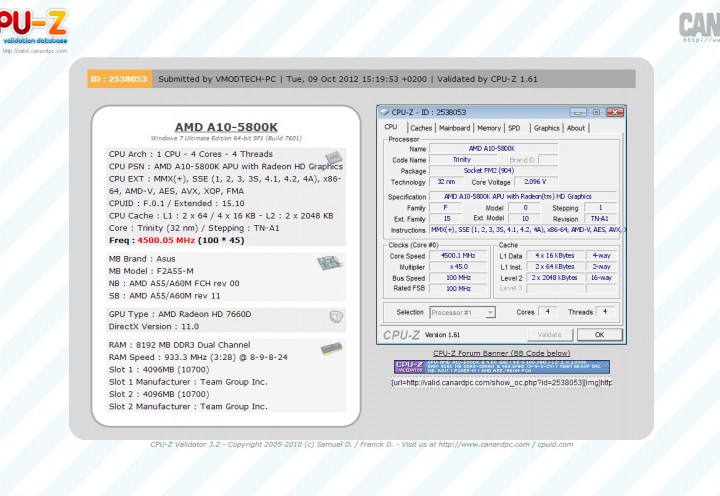720x496 pixels.
Task: Close the CPU-Z window
Action: tap(614, 112)
